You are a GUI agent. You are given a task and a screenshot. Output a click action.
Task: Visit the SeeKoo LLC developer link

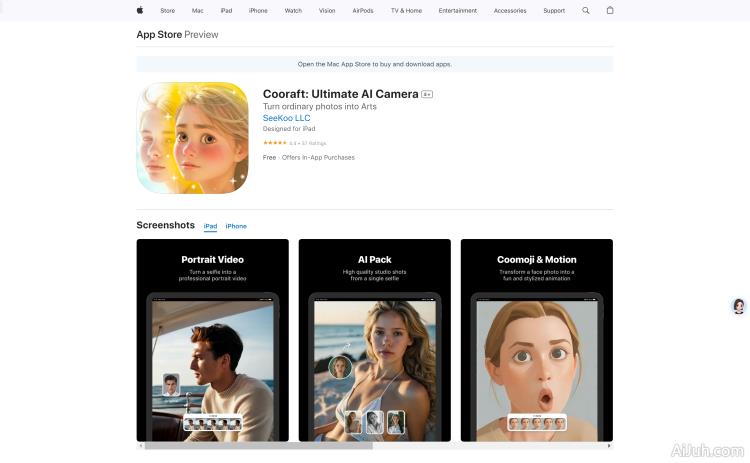click(286, 118)
